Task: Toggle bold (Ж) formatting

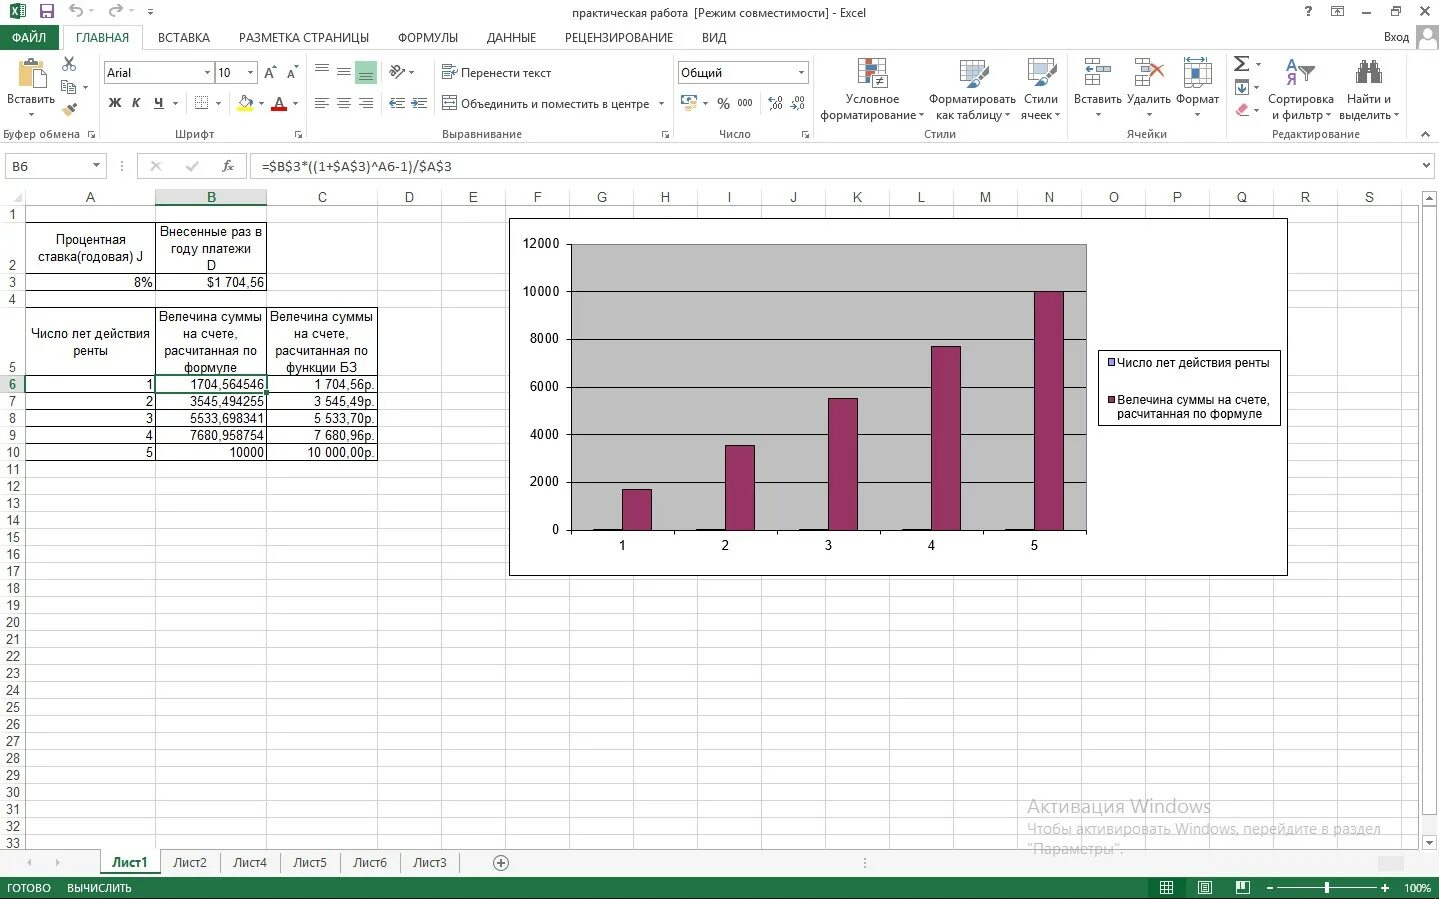Action: (x=115, y=103)
